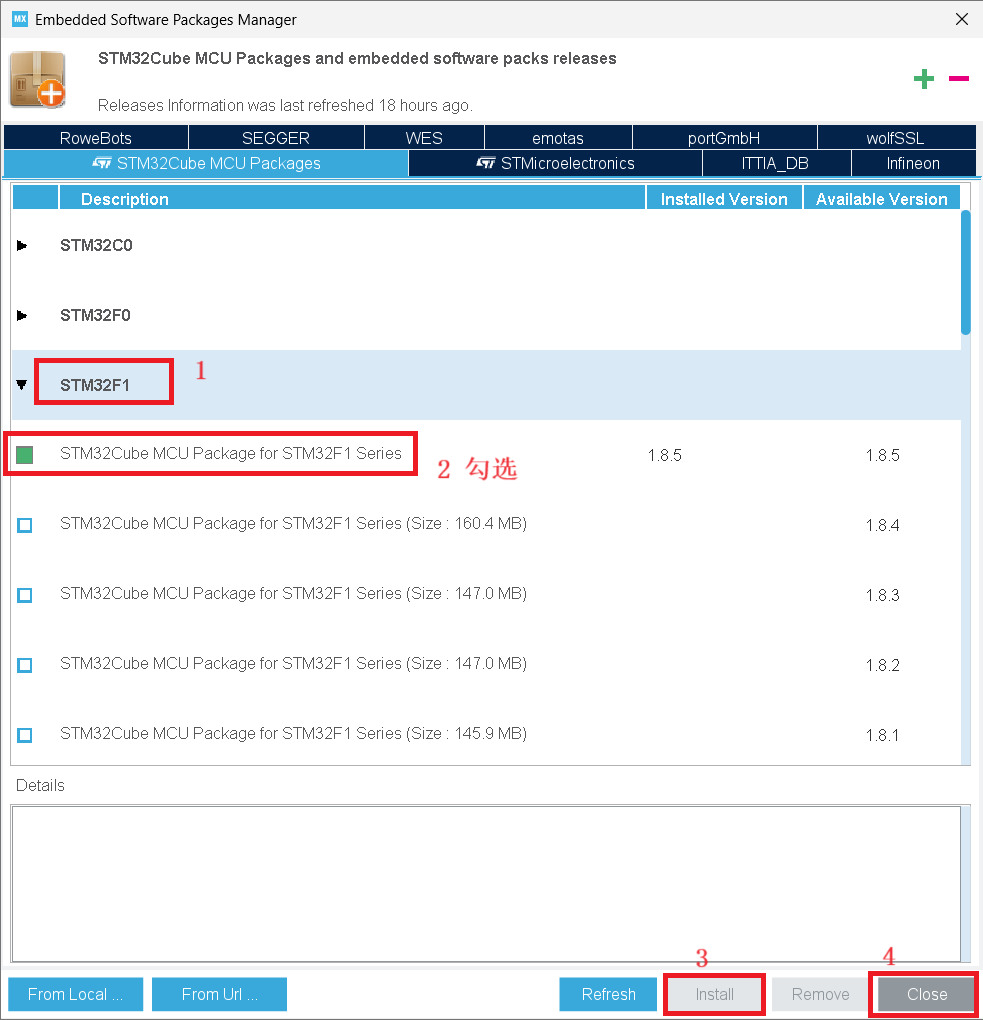
Task: Switch to the WES tab
Action: click(424, 138)
